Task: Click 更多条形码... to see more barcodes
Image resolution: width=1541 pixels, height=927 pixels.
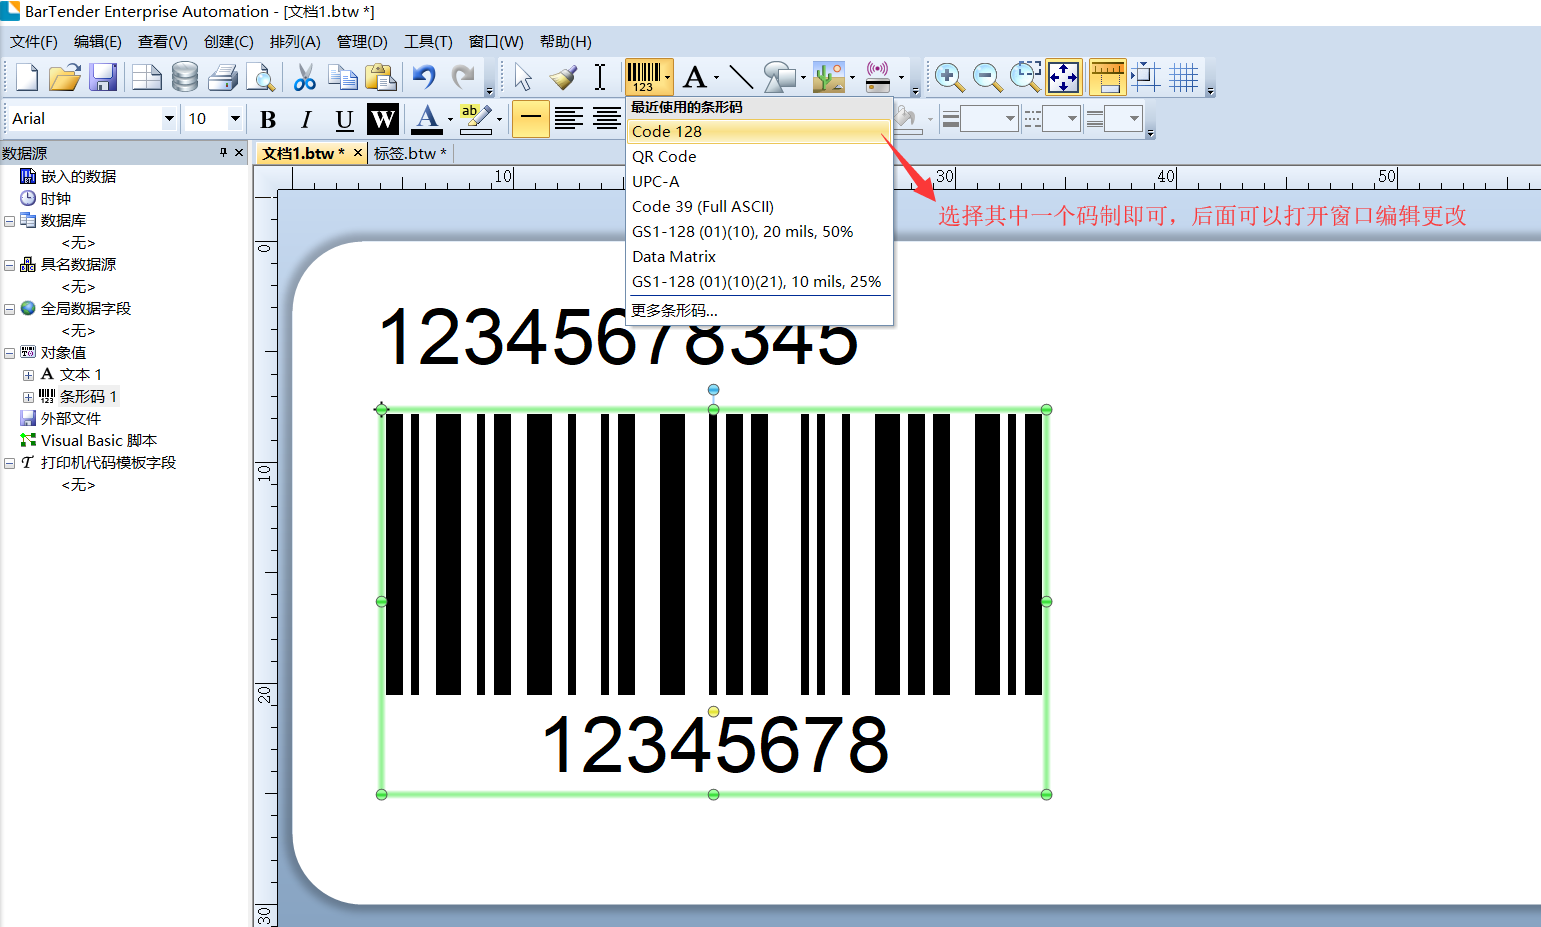Action: [674, 311]
